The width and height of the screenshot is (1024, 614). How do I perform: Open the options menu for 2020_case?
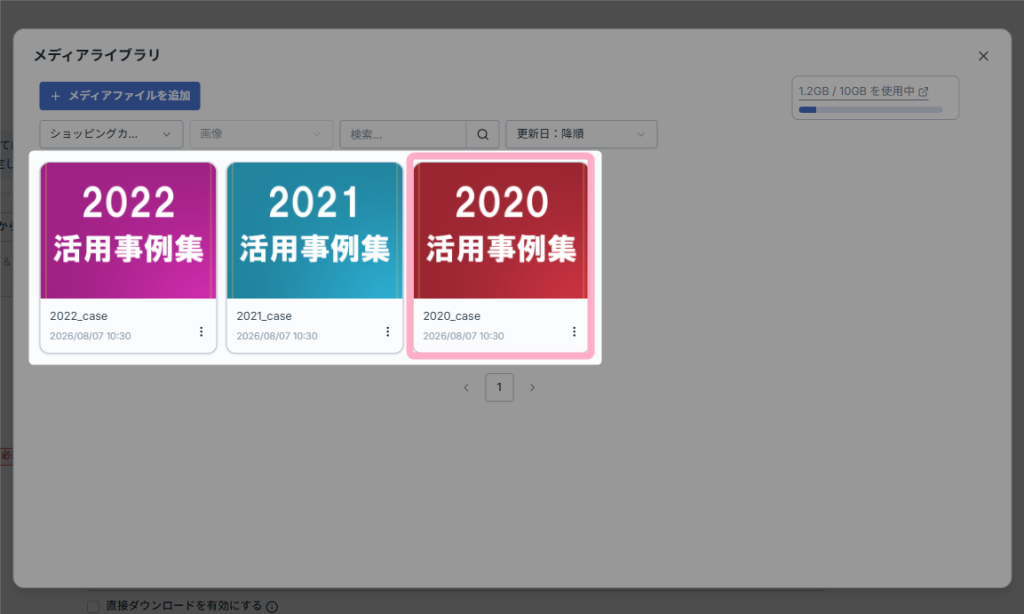click(x=574, y=332)
